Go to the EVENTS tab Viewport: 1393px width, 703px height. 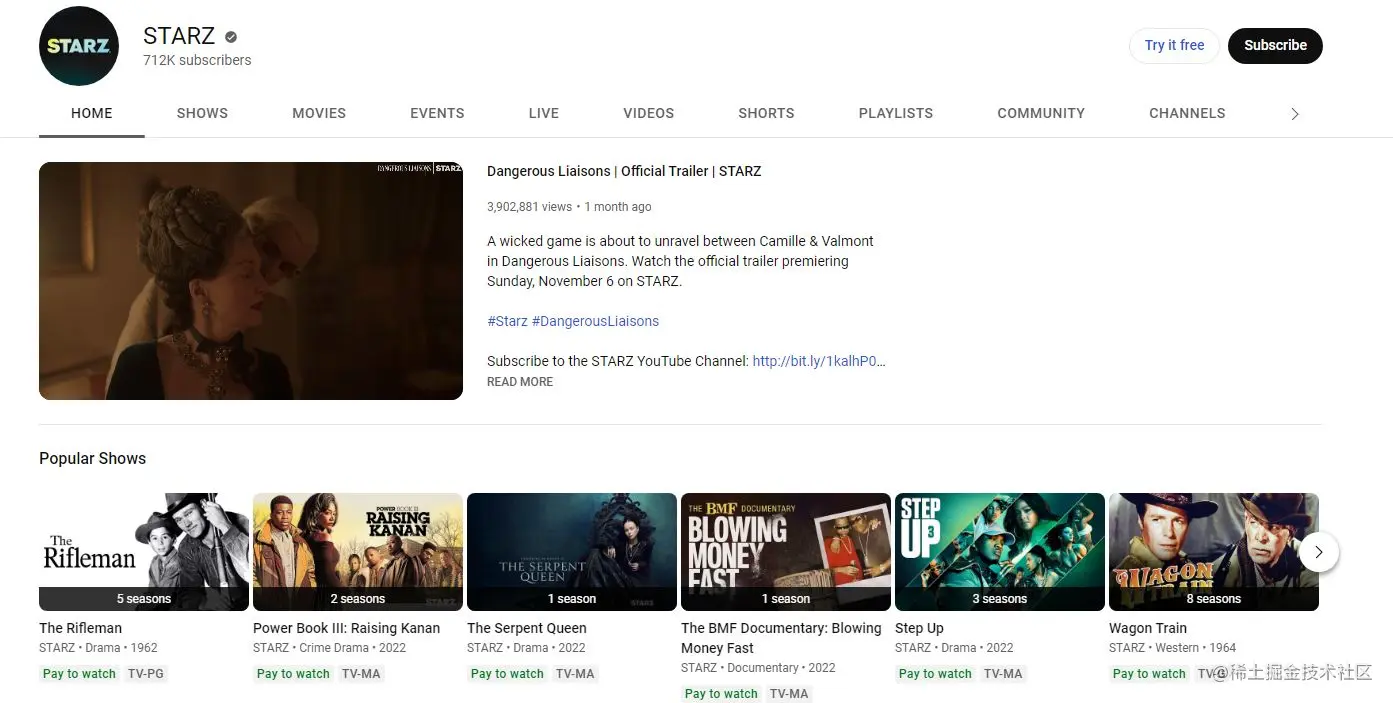[x=437, y=113]
